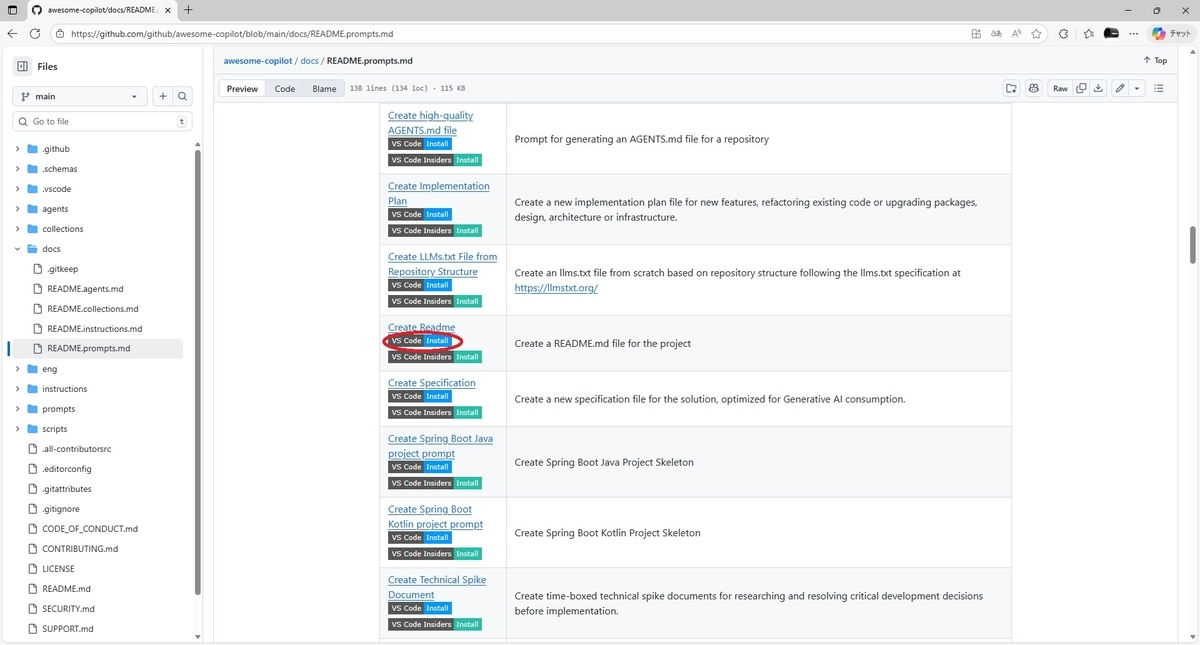Expand the .schemas folder
This screenshot has width=1200, height=645.
click(x=17, y=169)
